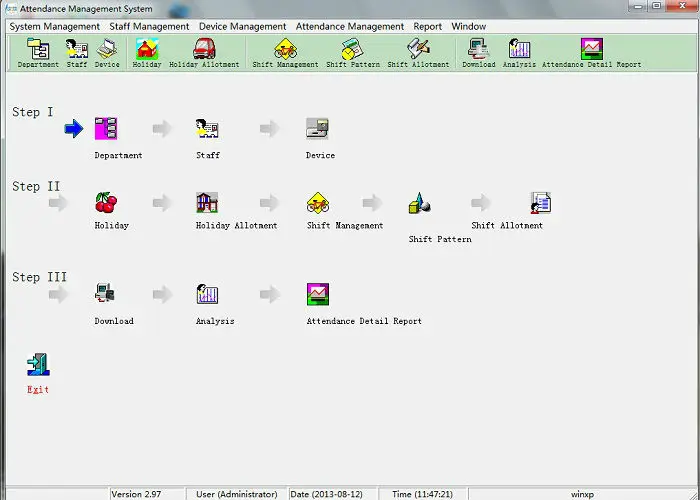Open Attendance Detail Report icon in Step III
This screenshot has width=700, height=500.
point(318,294)
